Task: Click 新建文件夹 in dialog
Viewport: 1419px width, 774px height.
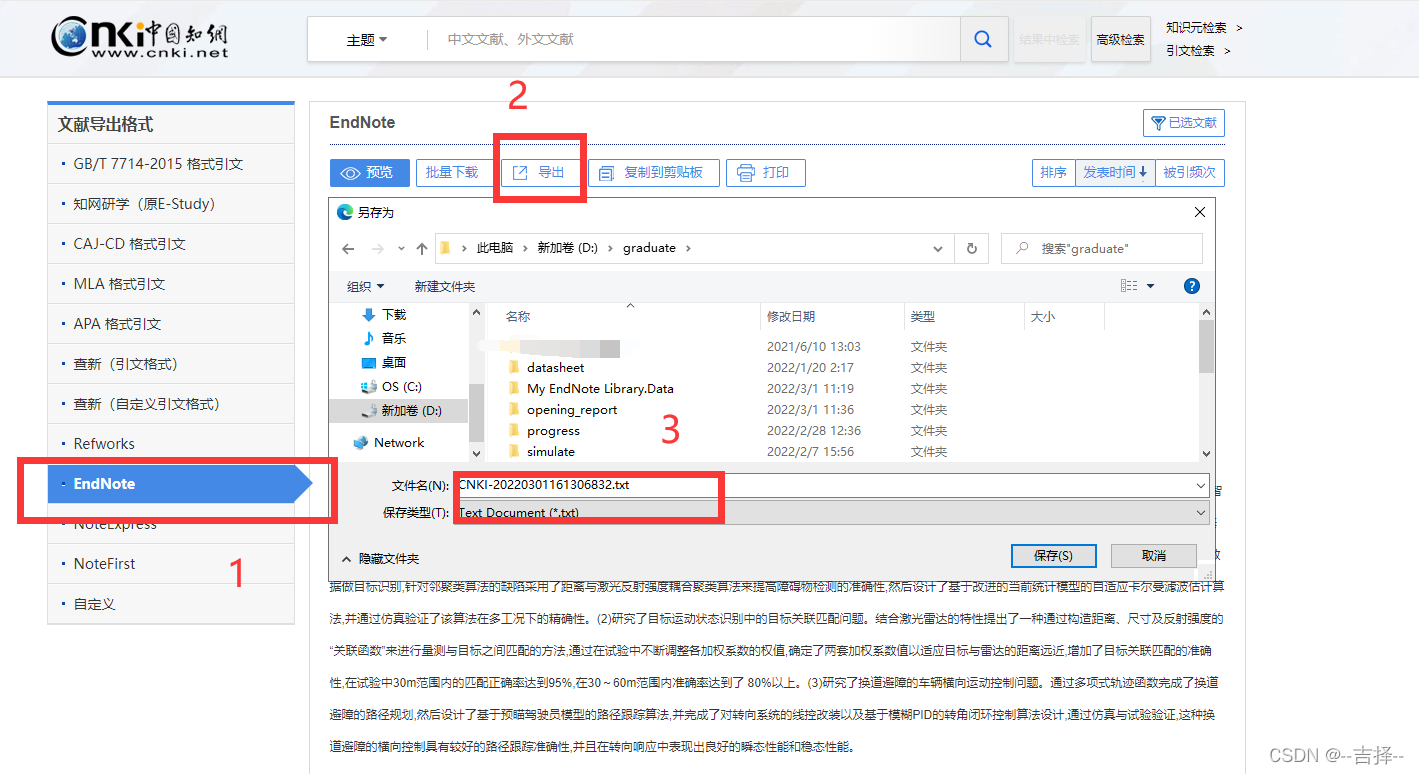Action: 445,286
